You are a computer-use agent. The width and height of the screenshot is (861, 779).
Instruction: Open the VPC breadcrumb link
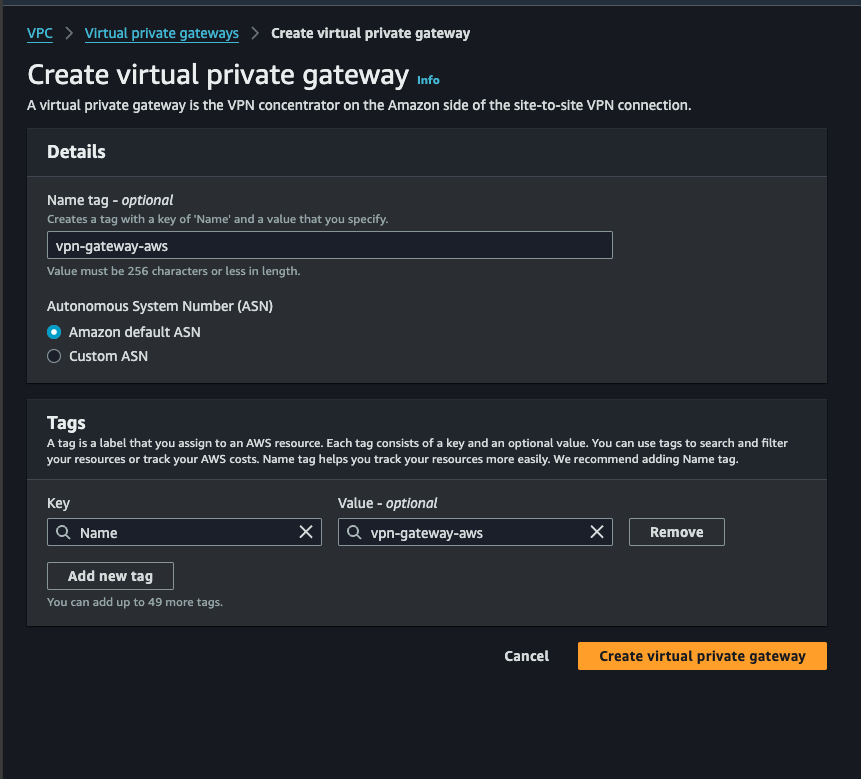(x=40, y=33)
